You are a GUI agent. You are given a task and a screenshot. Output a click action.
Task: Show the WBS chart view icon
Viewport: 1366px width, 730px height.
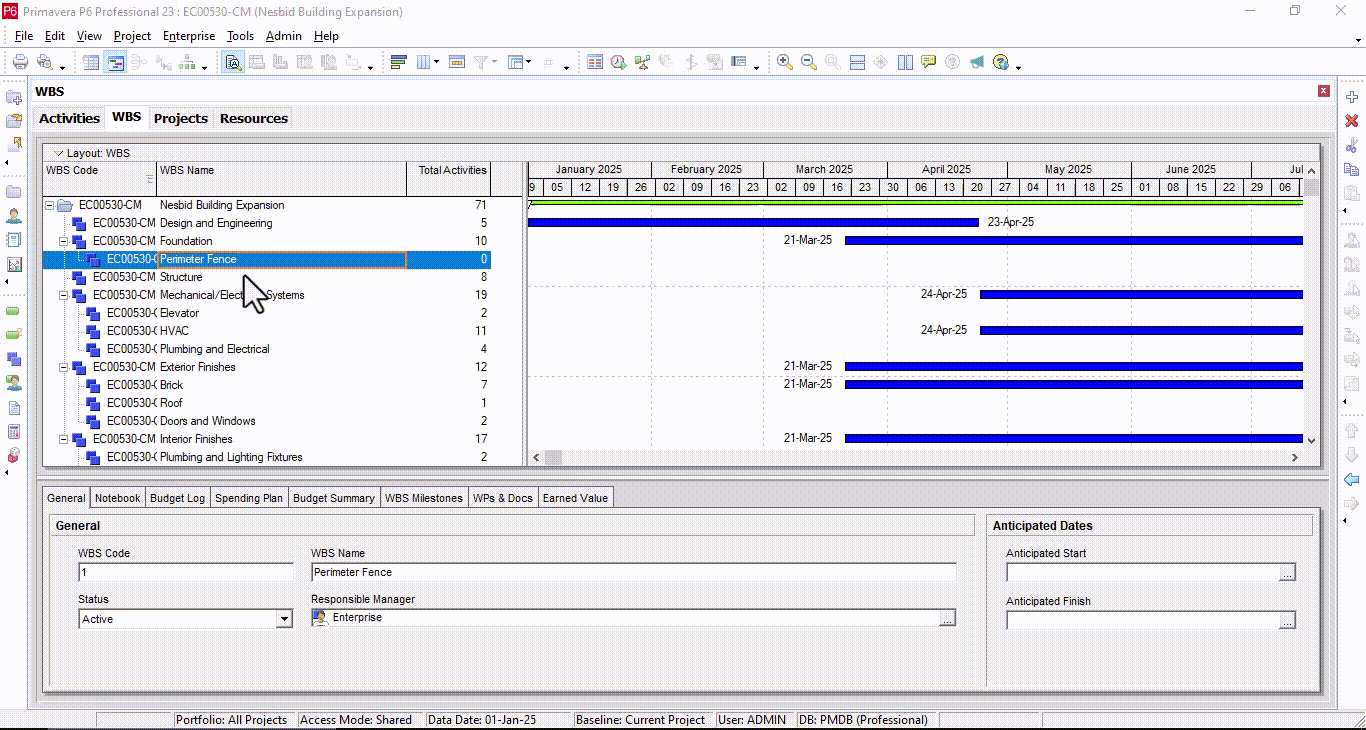pos(187,62)
